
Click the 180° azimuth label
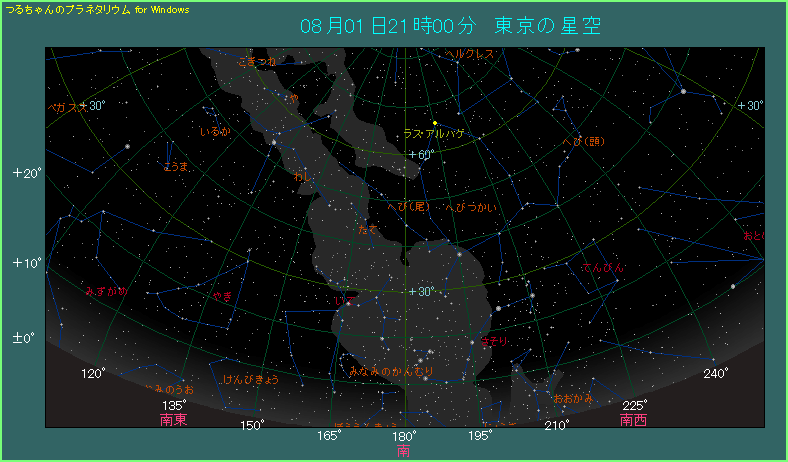(x=404, y=437)
